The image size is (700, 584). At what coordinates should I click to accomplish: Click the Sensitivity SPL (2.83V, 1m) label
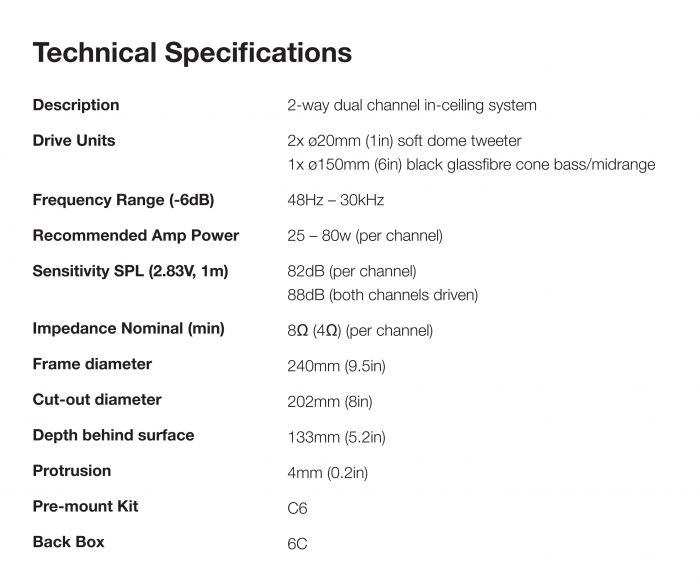pyautogui.click(x=131, y=271)
